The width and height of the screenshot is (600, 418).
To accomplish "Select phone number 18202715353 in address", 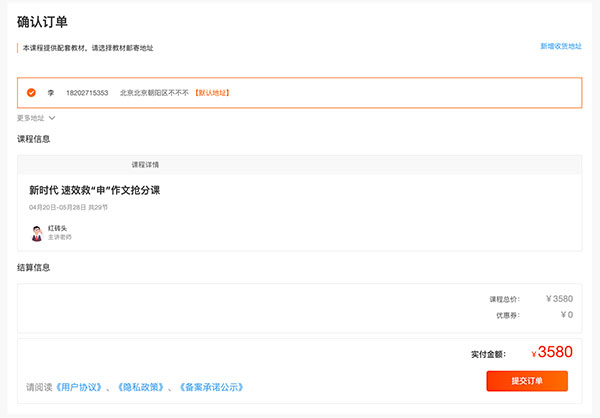I will point(87,93).
